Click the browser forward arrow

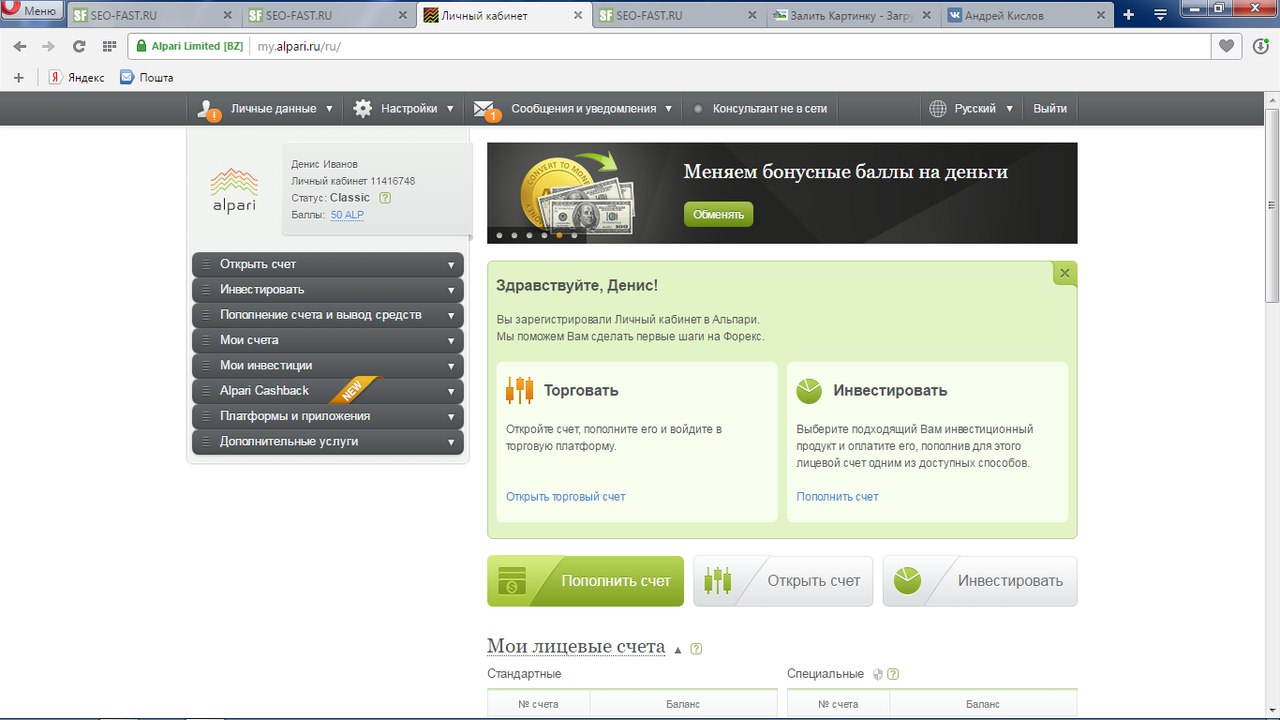pyautogui.click(x=48, y=46)
